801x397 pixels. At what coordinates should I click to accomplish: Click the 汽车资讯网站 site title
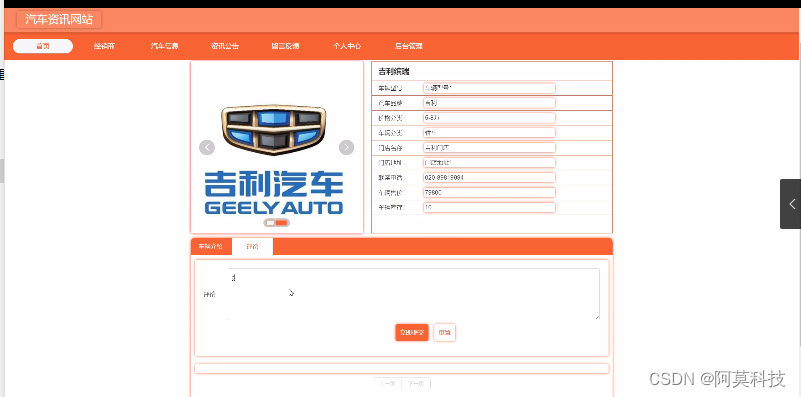click(59, 20)
